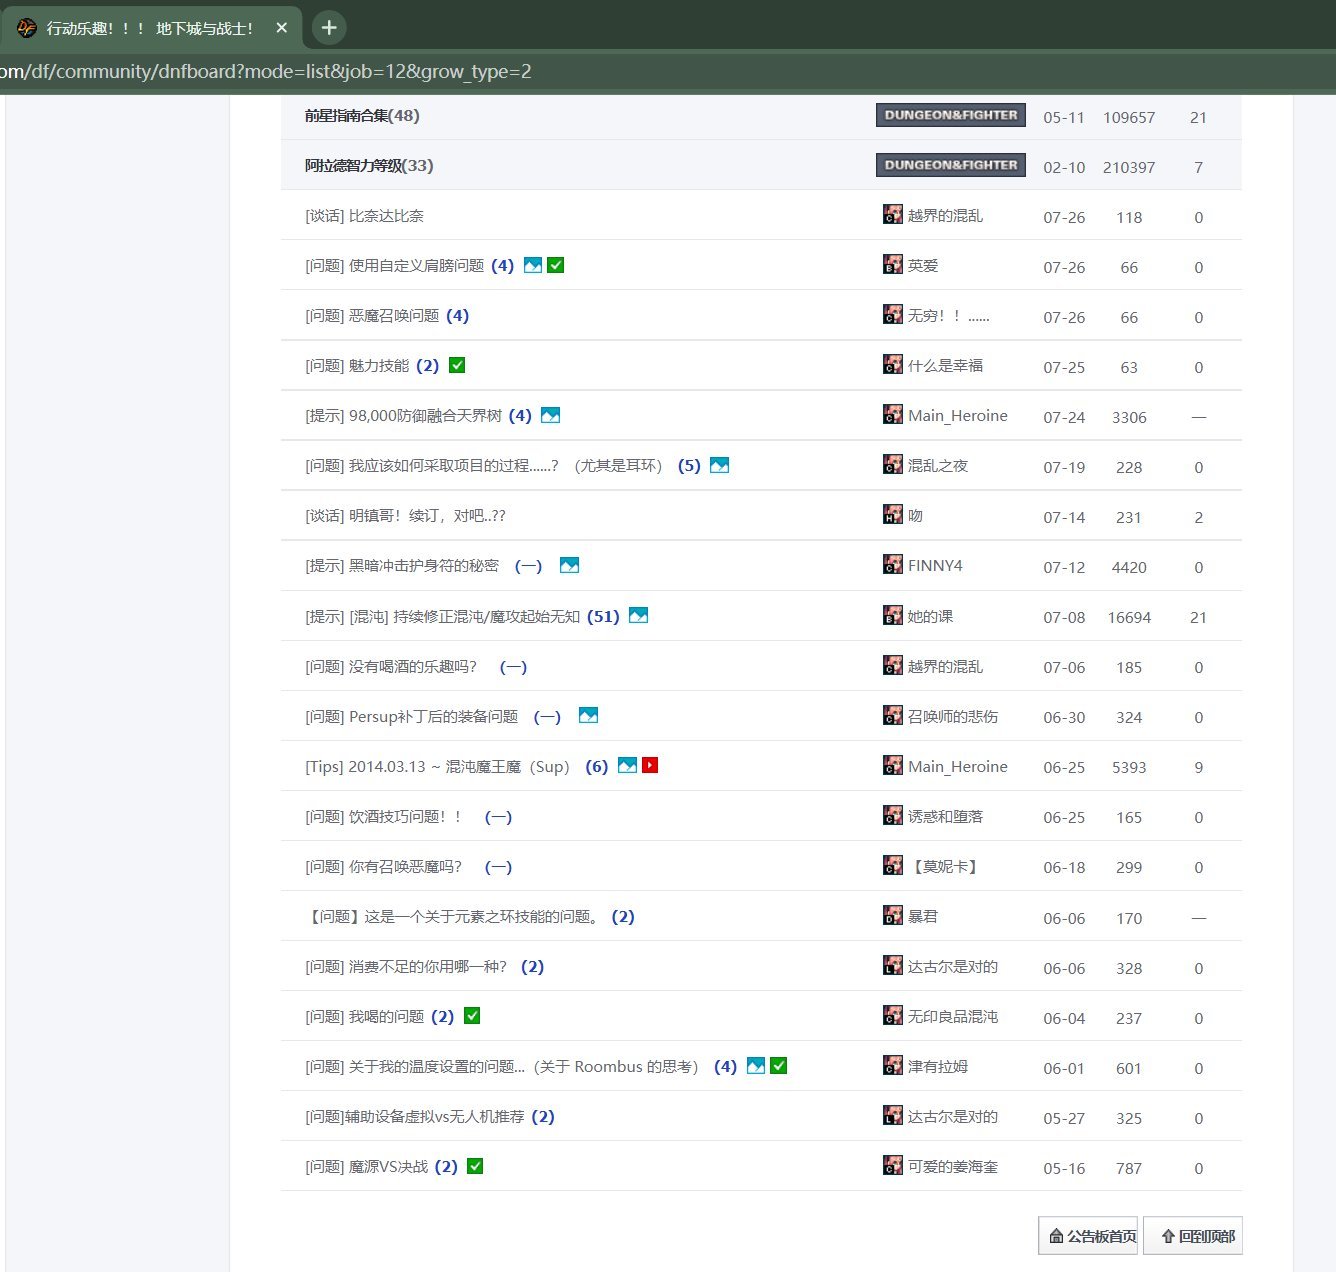Click image icon on 黑暗冲击护身符的秘密 post
Image resolution: width=1336 pixels, height=1272 pixels.
[569, 565]
